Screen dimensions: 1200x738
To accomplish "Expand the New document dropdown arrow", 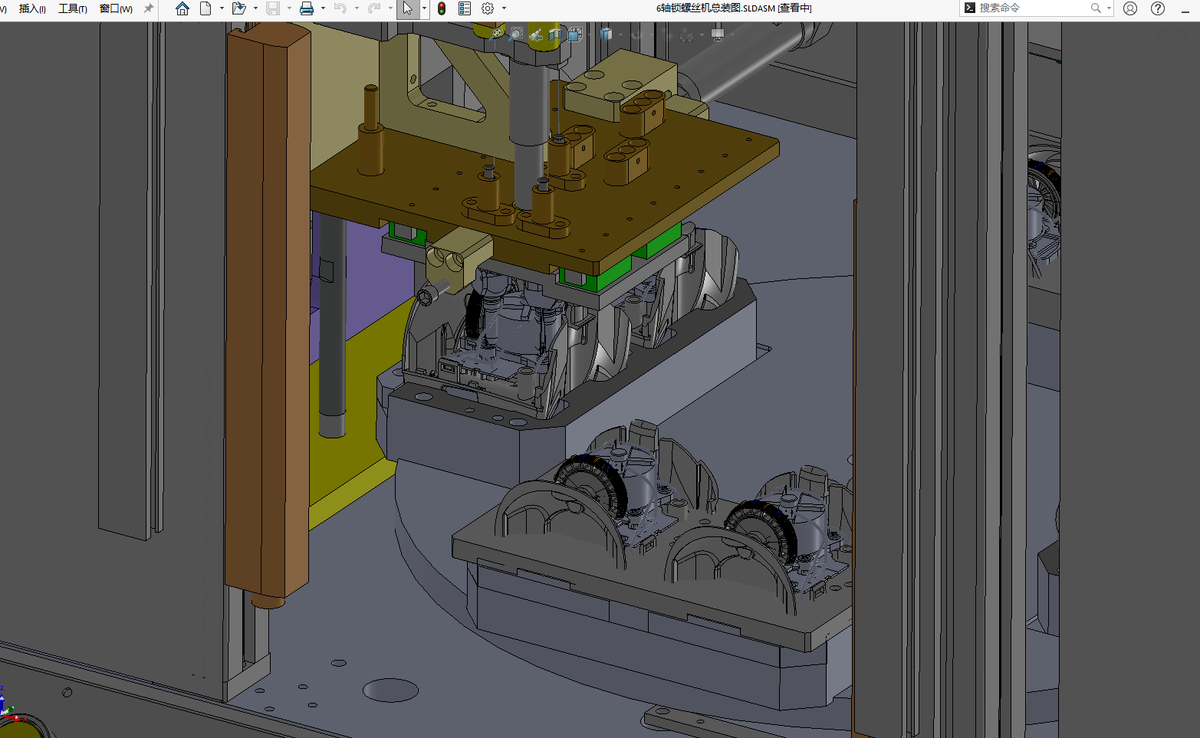I will click(x=221, y=8).
